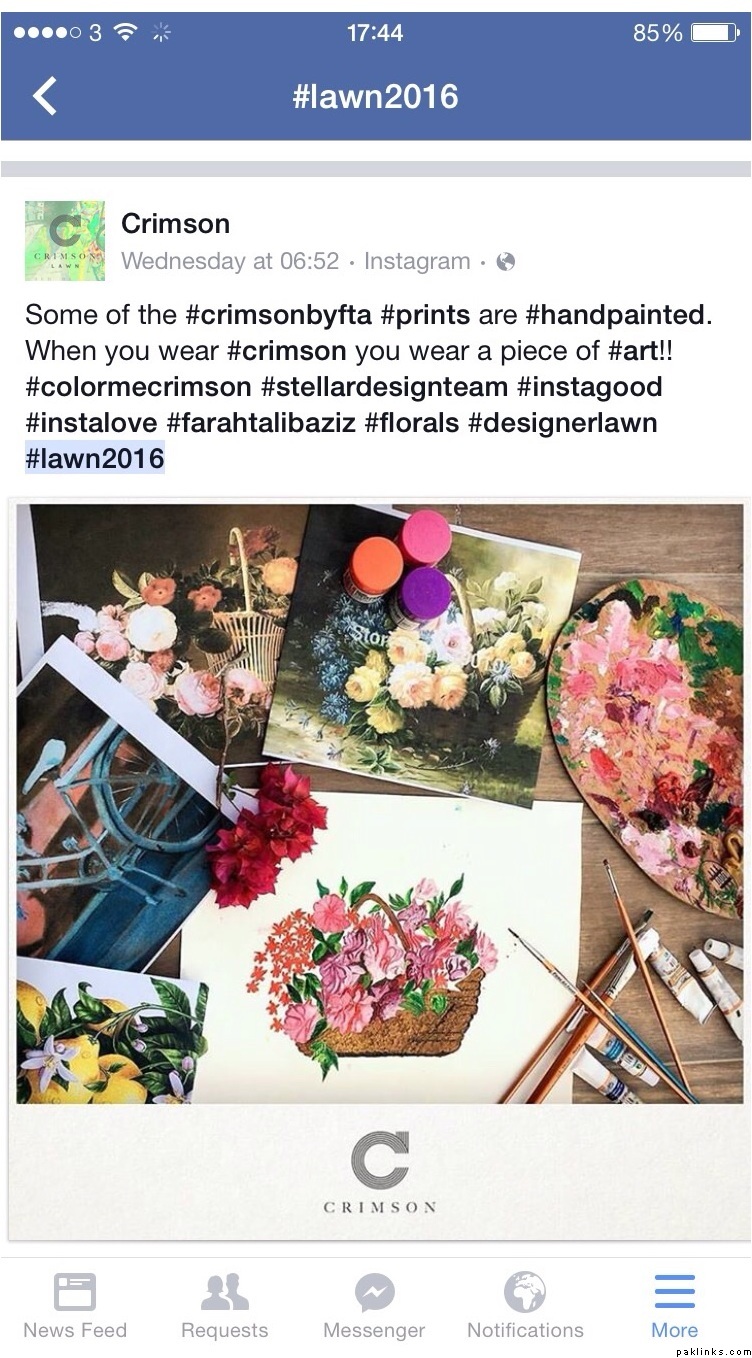The width and height of the screenshot is (752, 1358).
Task: Open the Crimson page name link
Action: pos(175,223)
